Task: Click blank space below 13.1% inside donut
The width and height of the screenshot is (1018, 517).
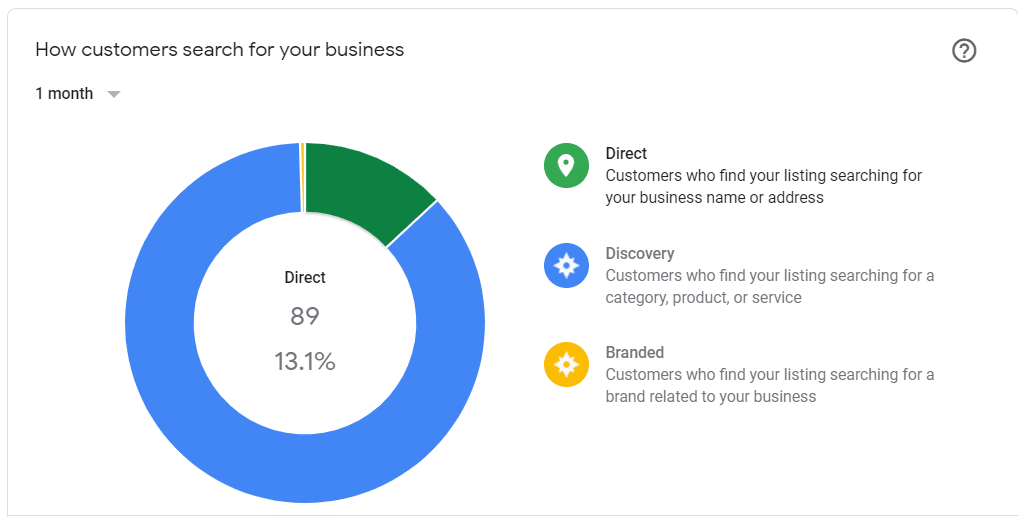Action: [x=304, y=405]
